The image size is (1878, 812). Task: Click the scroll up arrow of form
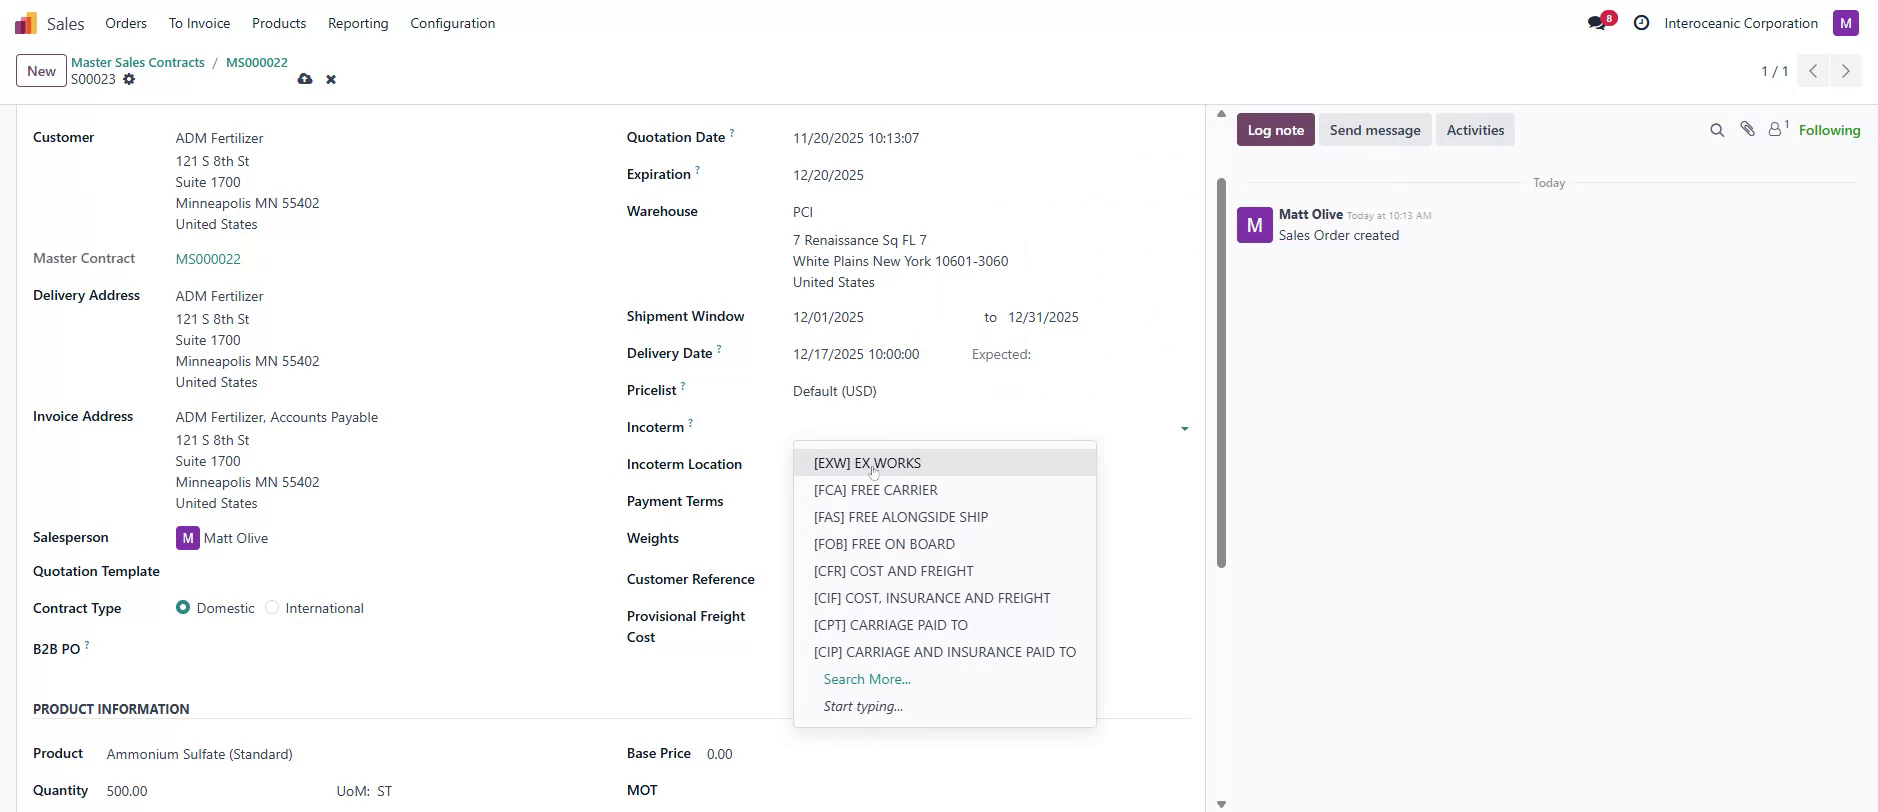(x=1221, y=114)
